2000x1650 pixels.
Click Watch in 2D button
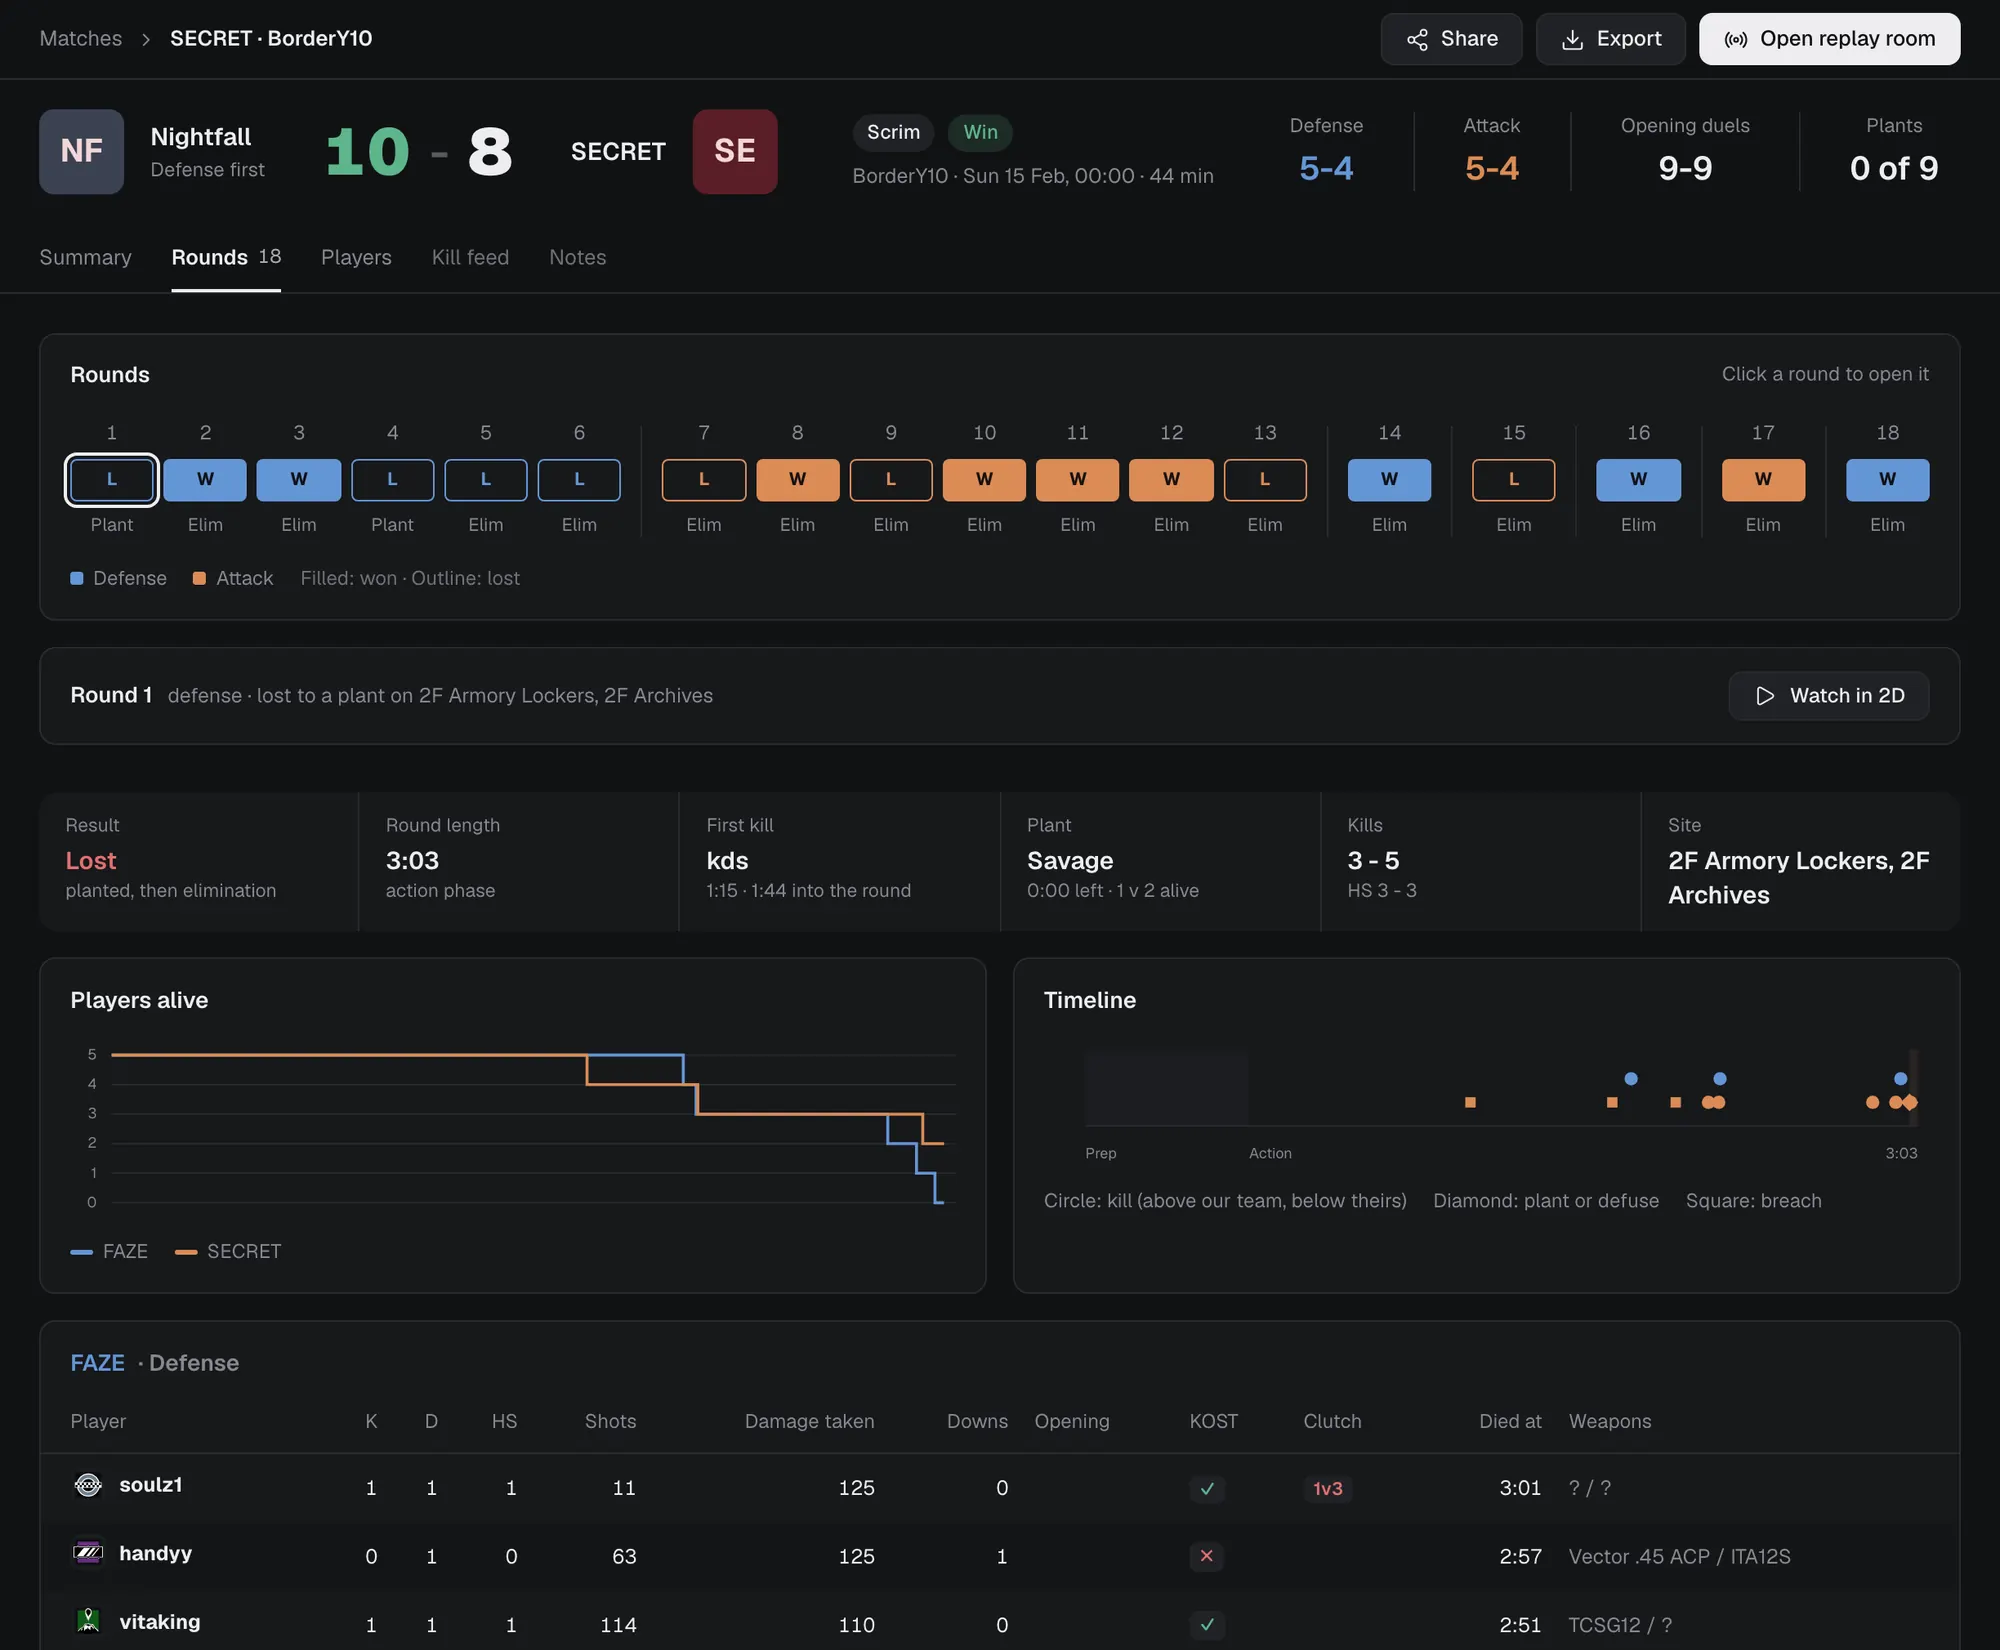pos(1828,696)
